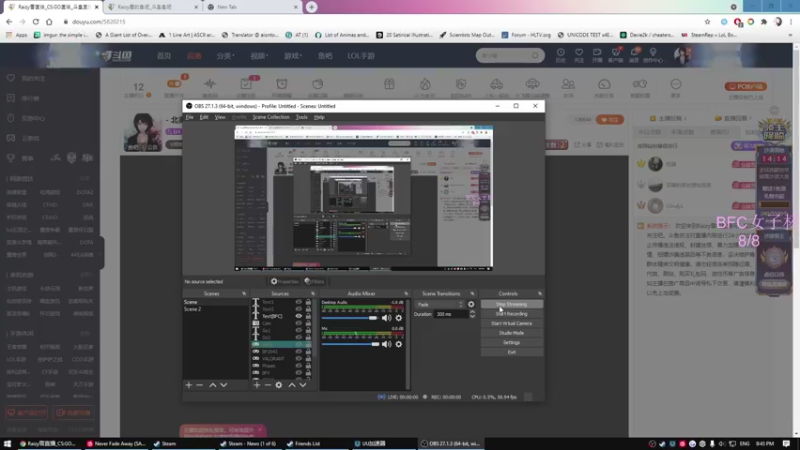800x450 pixels.
Task: Open OBS Settings from Controls
Action: pos(511,343)
